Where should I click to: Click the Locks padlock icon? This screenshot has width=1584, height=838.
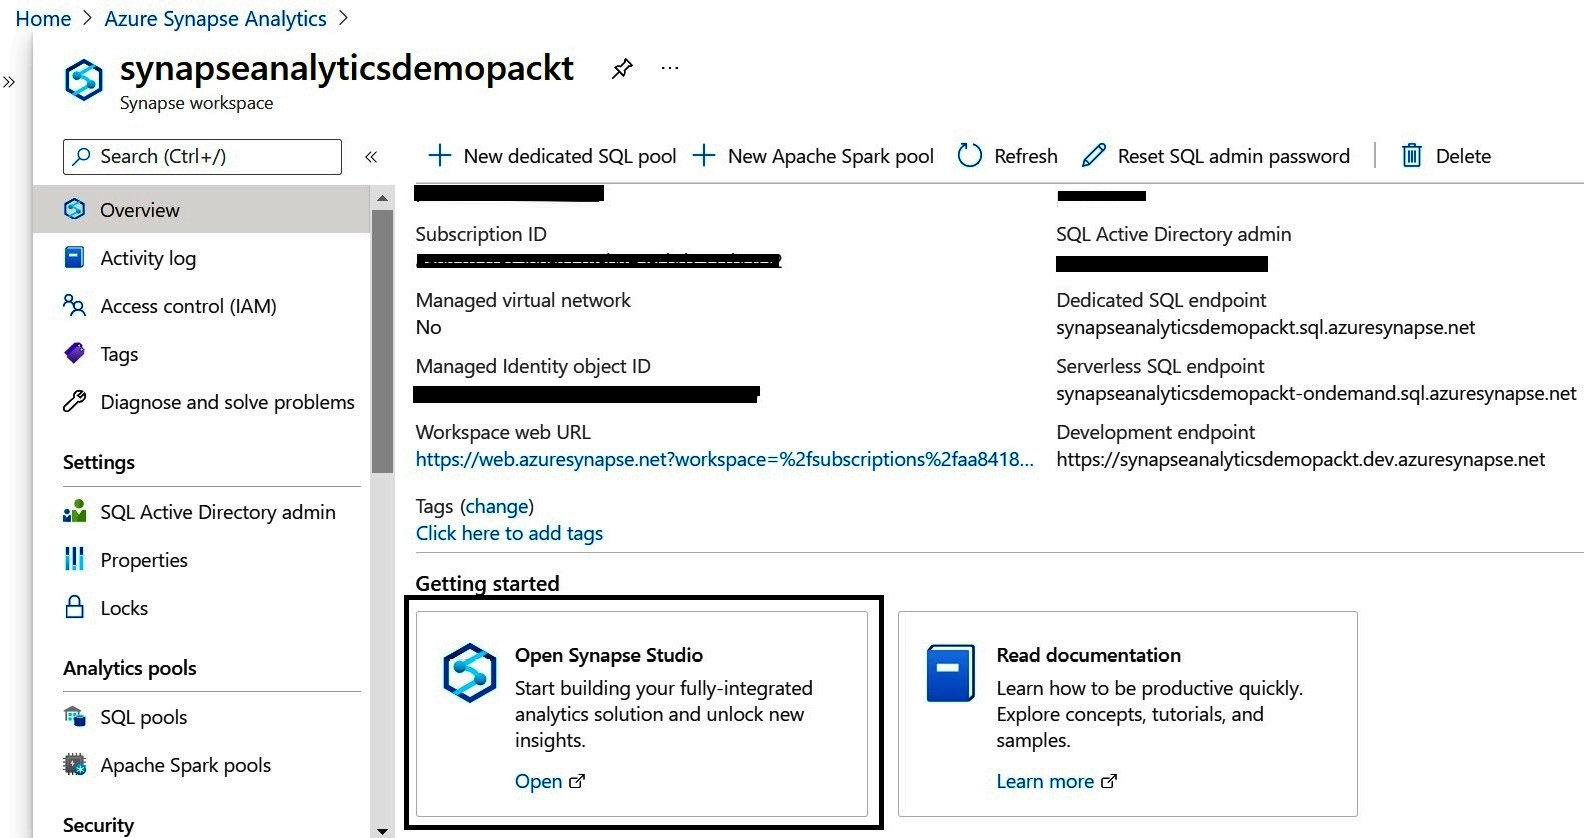(74, 607)
